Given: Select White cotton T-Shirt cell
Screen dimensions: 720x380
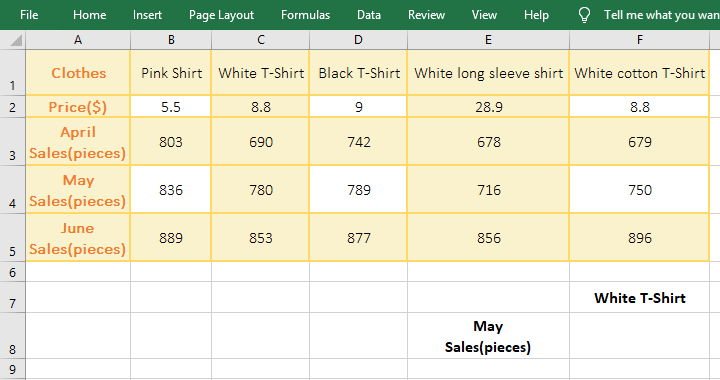Looking at the screenshot, I should tap(639, 73).
